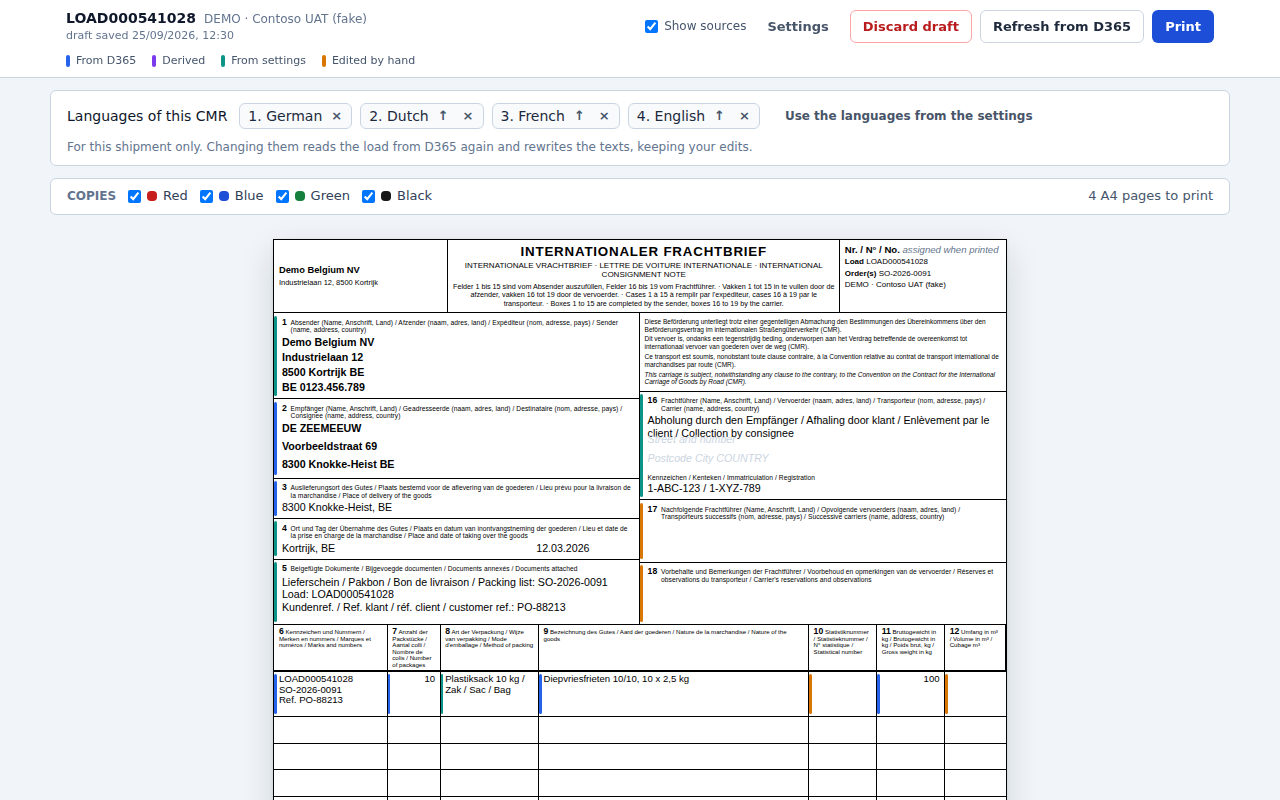The width and height of the screenshot is (1280, 800).
Task: Click goods description Diepvriesfrieten 10/10
Action: pos(616,679)
